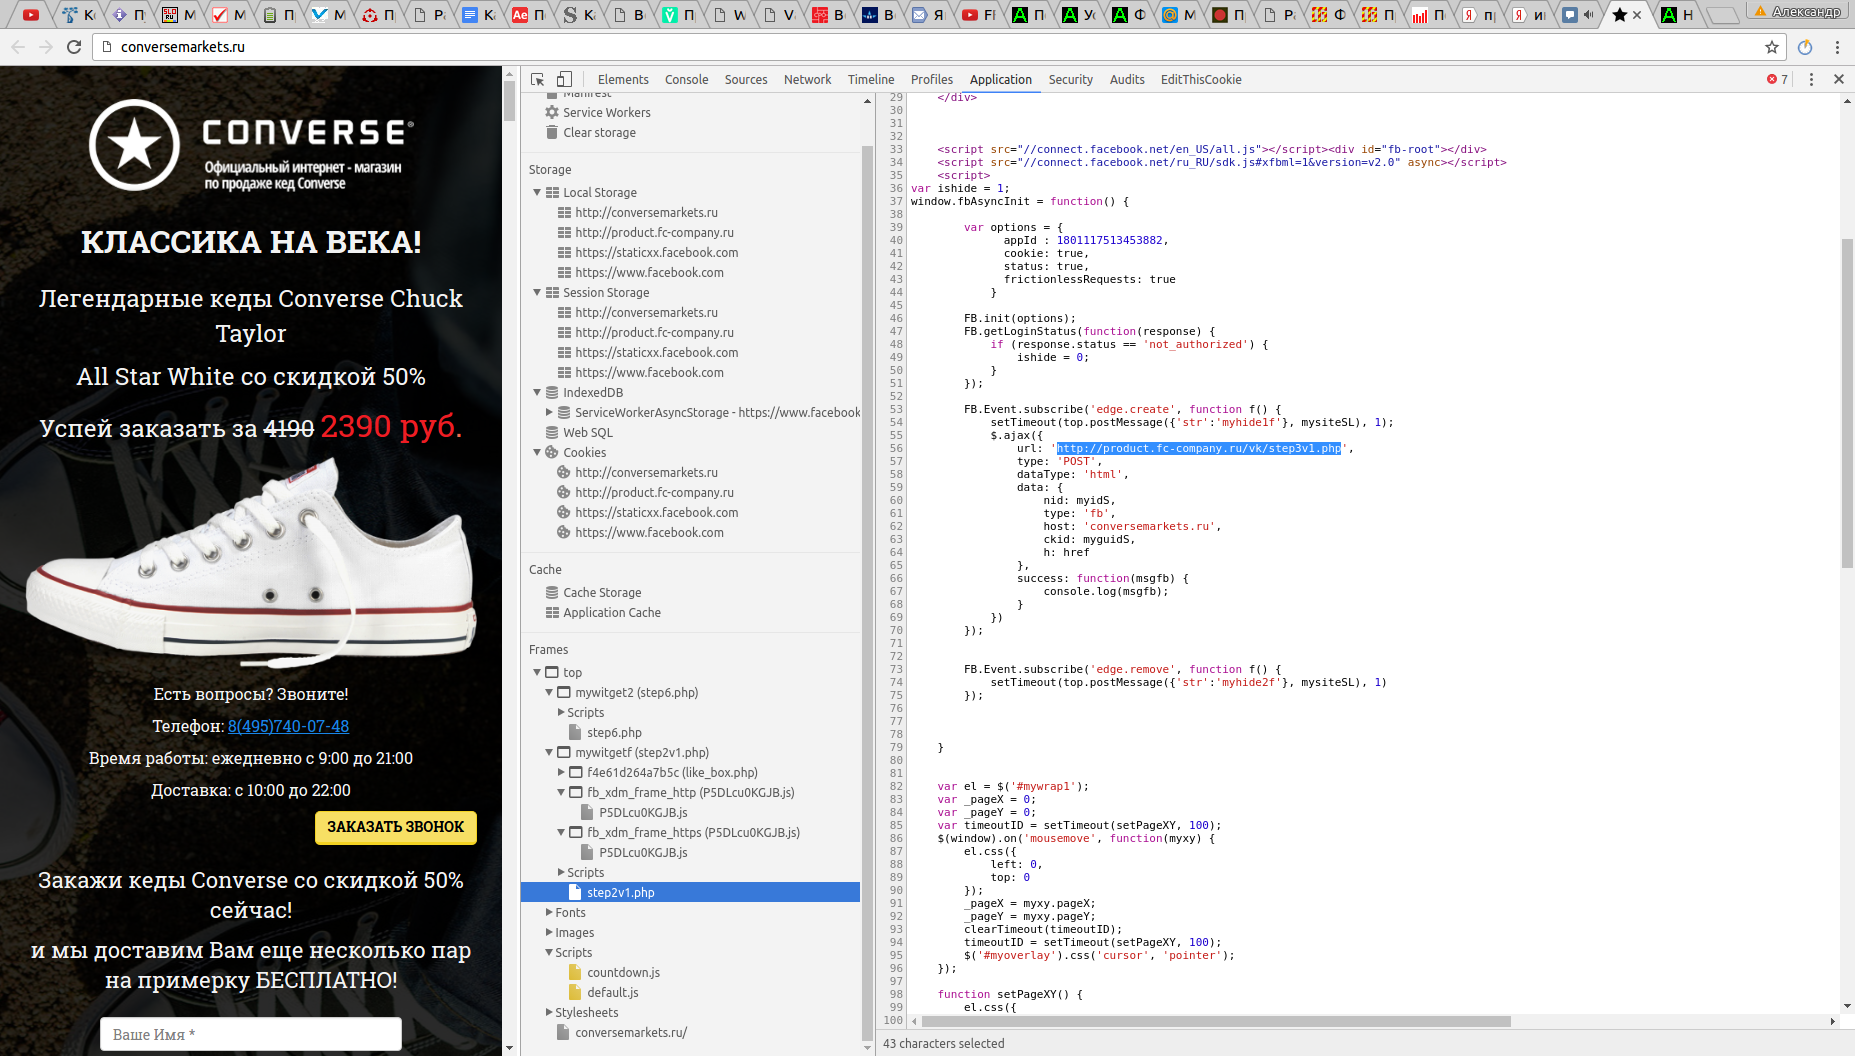Close the DevTools panel
The image size is (1855, 1056).
[1838, 79]
